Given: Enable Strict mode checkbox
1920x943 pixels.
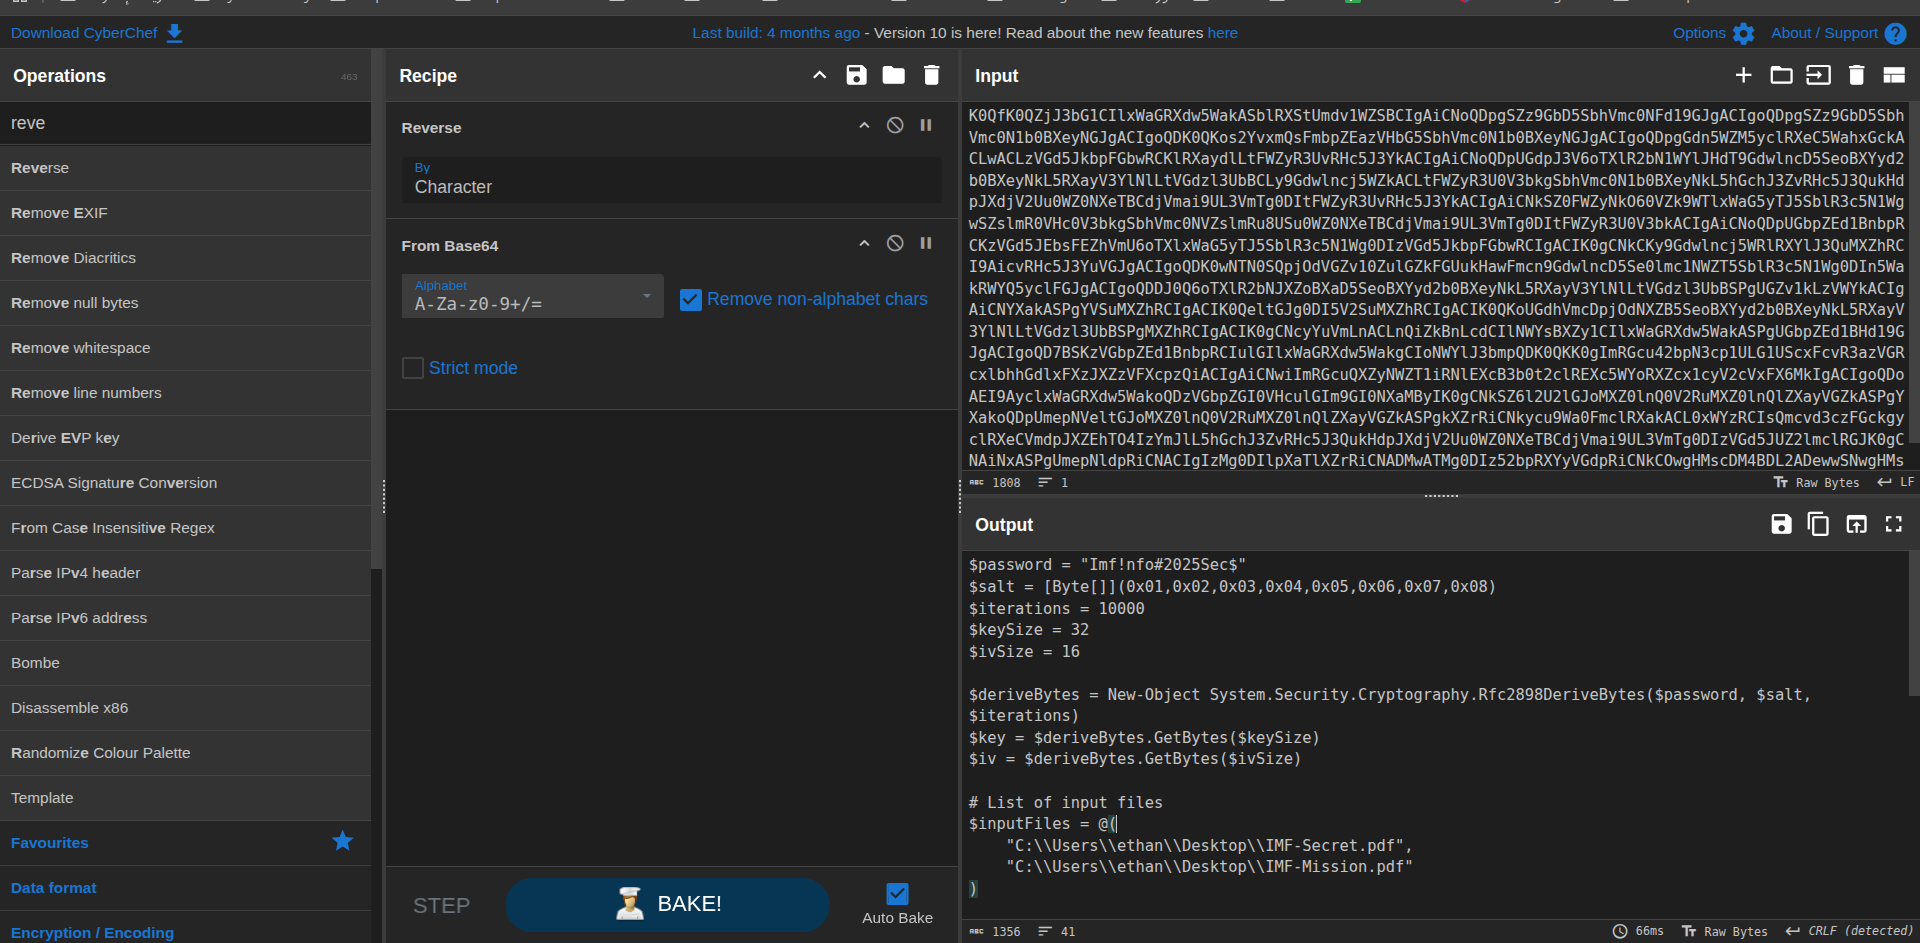Looking at the screenshot, I should pos(413,368).
